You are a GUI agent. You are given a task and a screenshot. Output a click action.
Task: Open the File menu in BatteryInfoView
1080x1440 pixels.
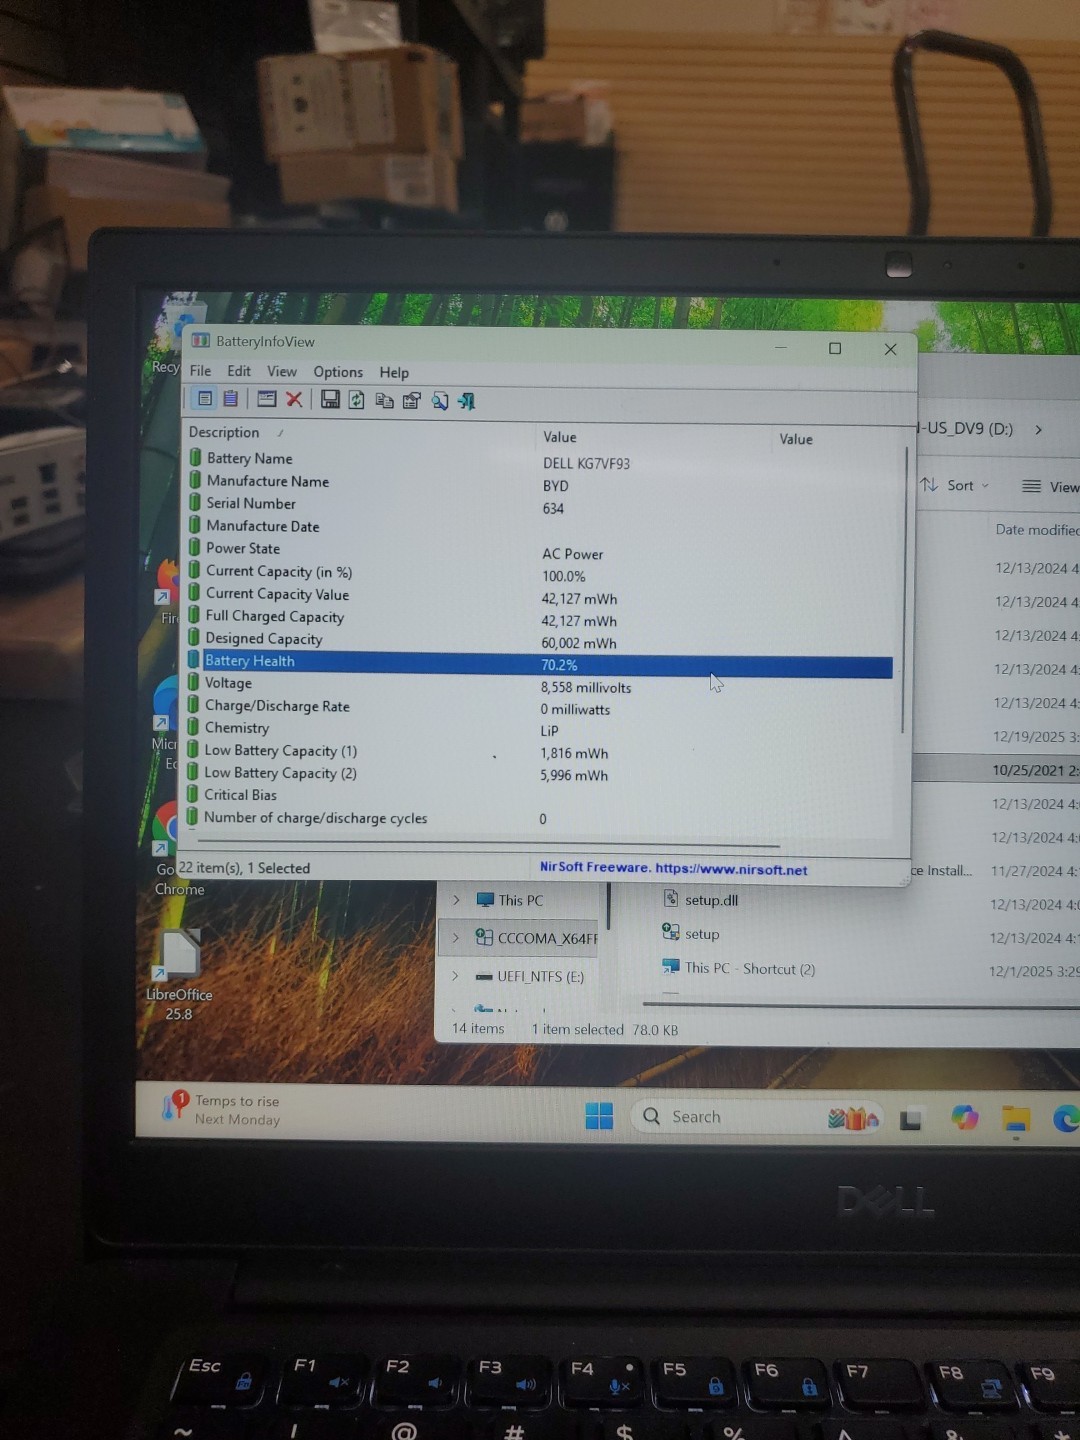(200, 370)
